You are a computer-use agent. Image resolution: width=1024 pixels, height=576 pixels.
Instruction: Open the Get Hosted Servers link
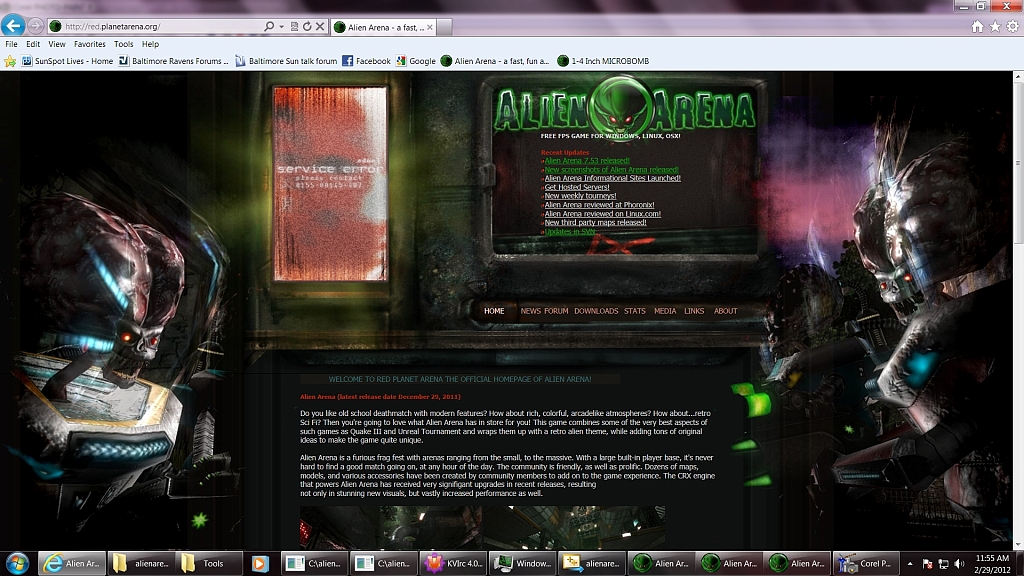click(577, 187)
